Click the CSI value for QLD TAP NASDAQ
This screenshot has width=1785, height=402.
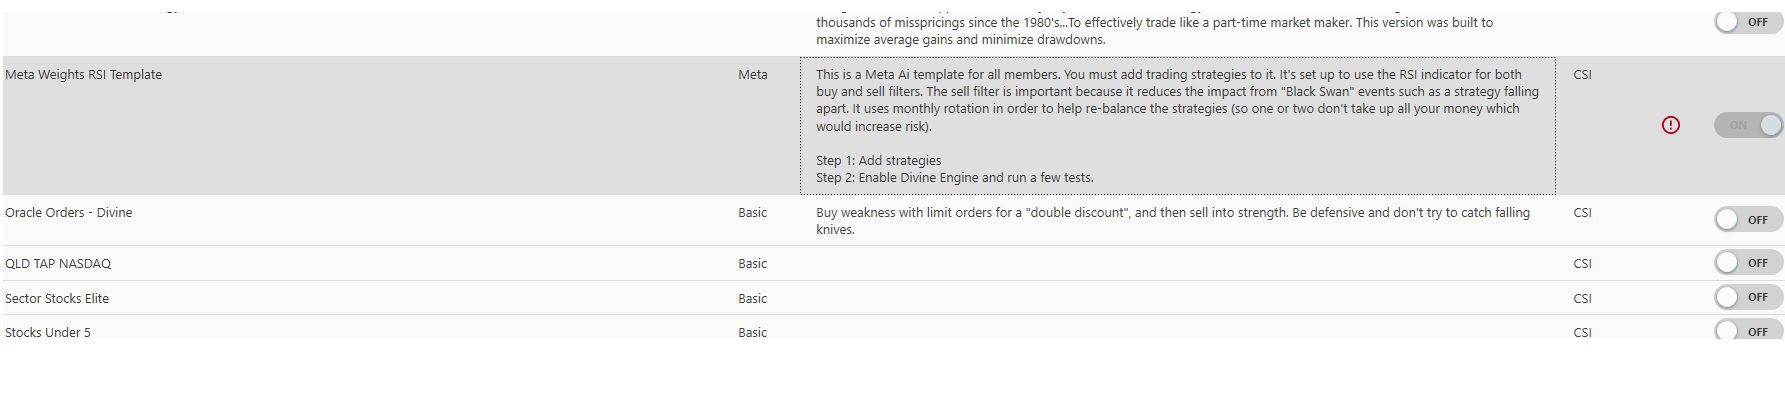1582,264
